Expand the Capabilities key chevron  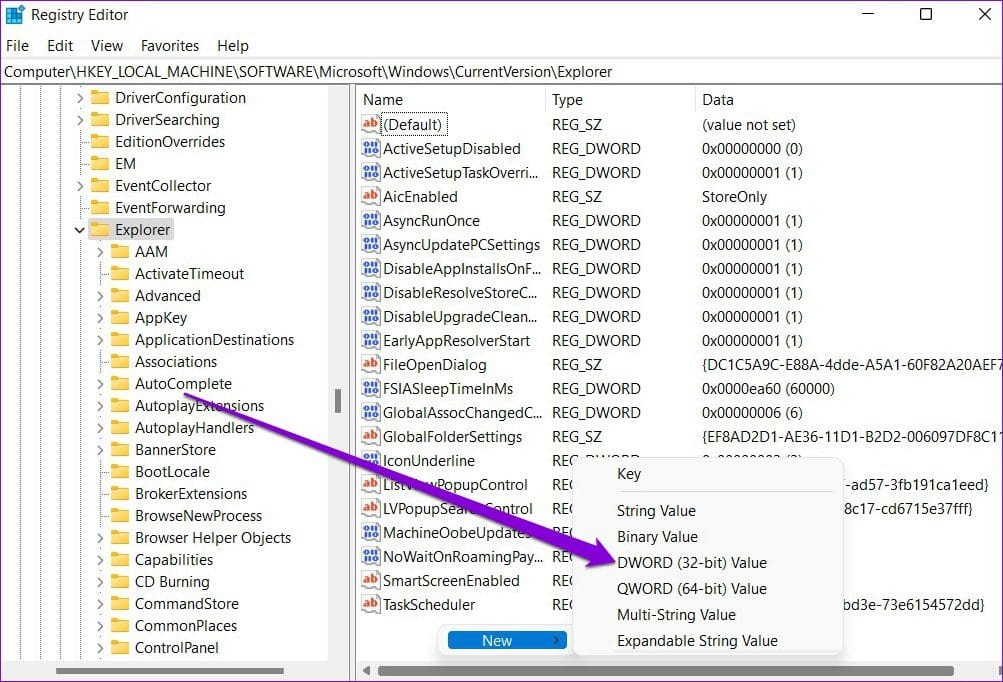[x=100, y=560]
